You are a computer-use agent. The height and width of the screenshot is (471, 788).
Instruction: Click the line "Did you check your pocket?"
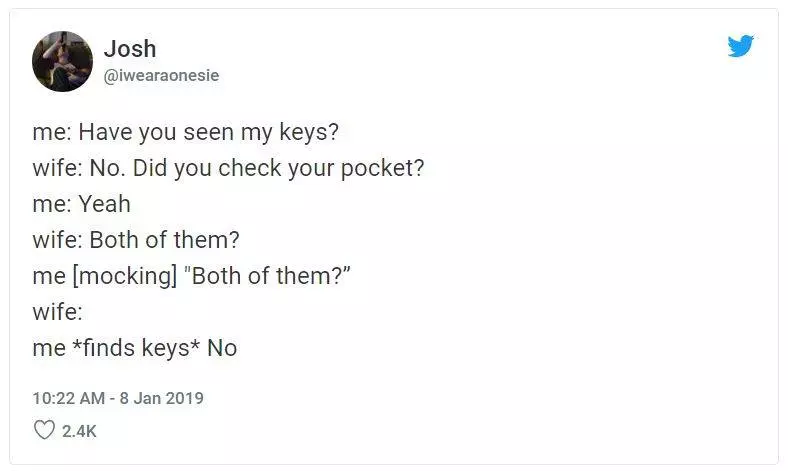pos(278,168)
